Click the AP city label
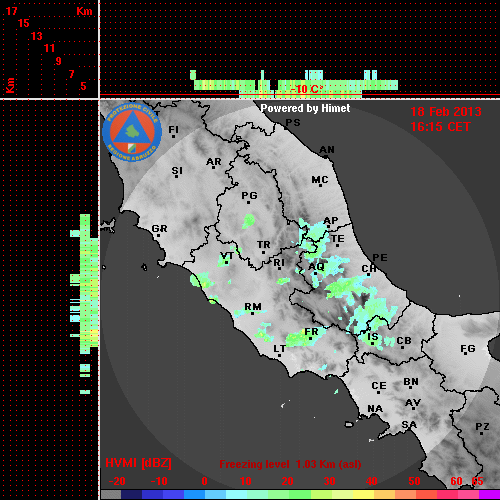The height and width of the screenshot is (500, 500). [x=331, y=221]
